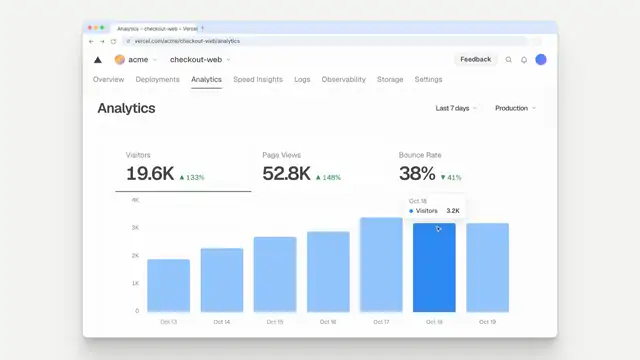Click the Oct 15 bar in chart
Viewport: 640px width, 360px height.
tap(275, 274)
